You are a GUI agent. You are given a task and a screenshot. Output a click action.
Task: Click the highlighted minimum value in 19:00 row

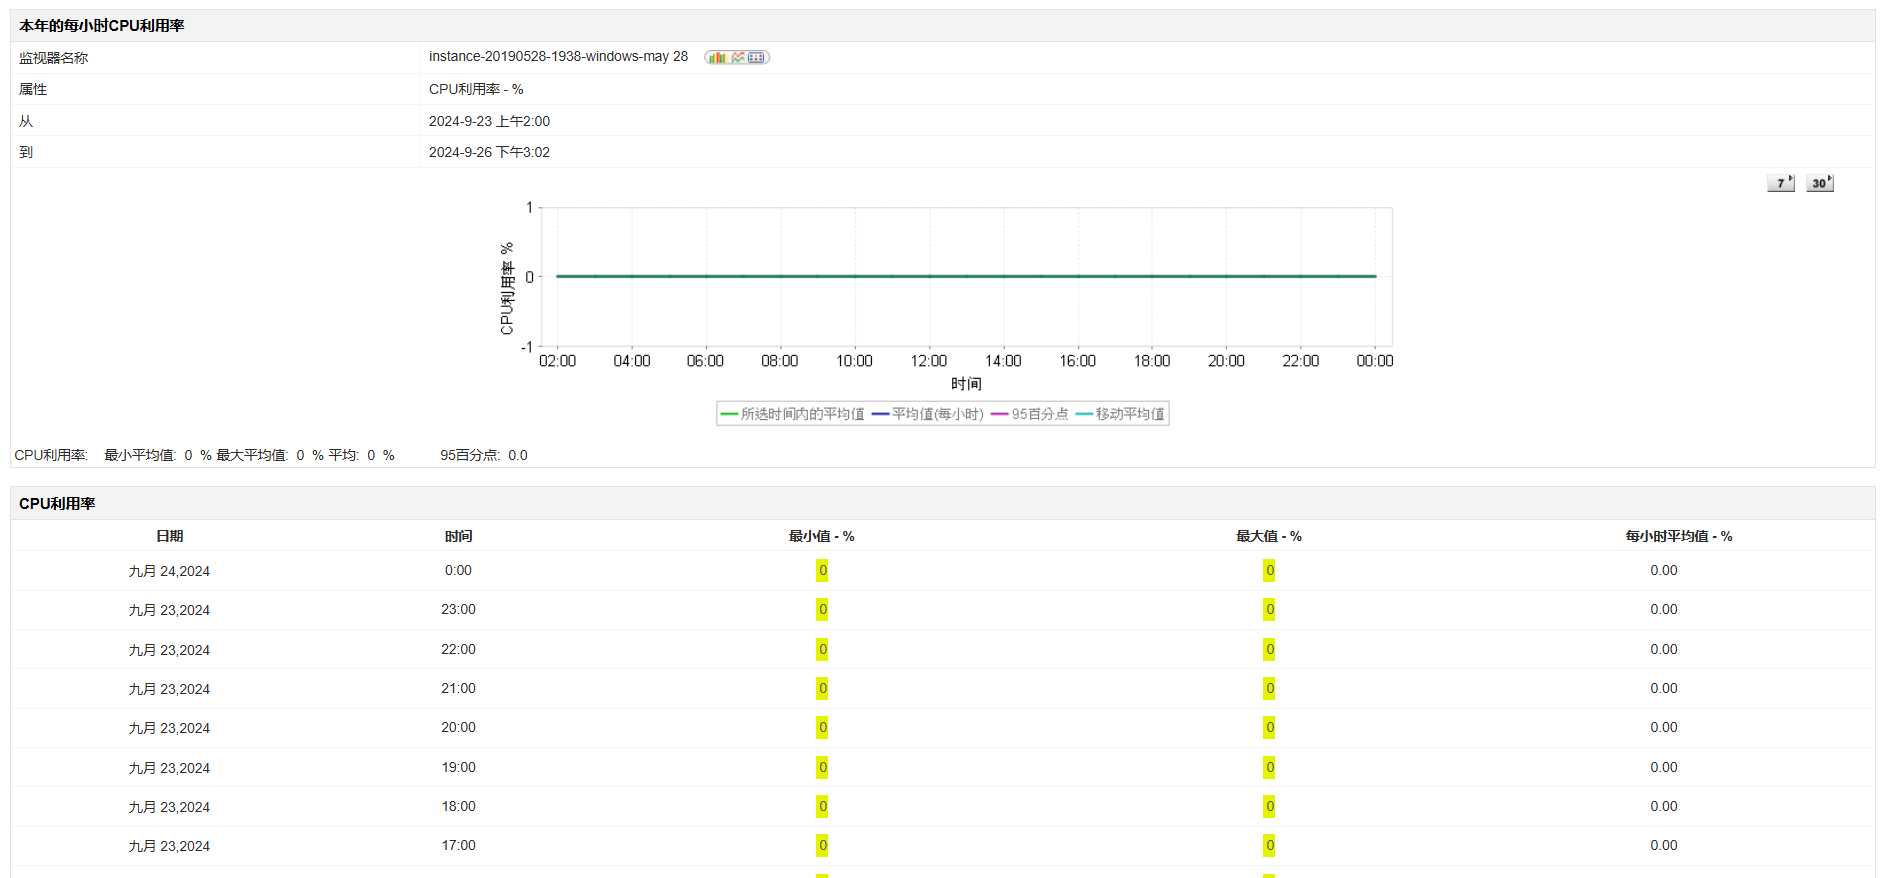(x=822, y=767)
